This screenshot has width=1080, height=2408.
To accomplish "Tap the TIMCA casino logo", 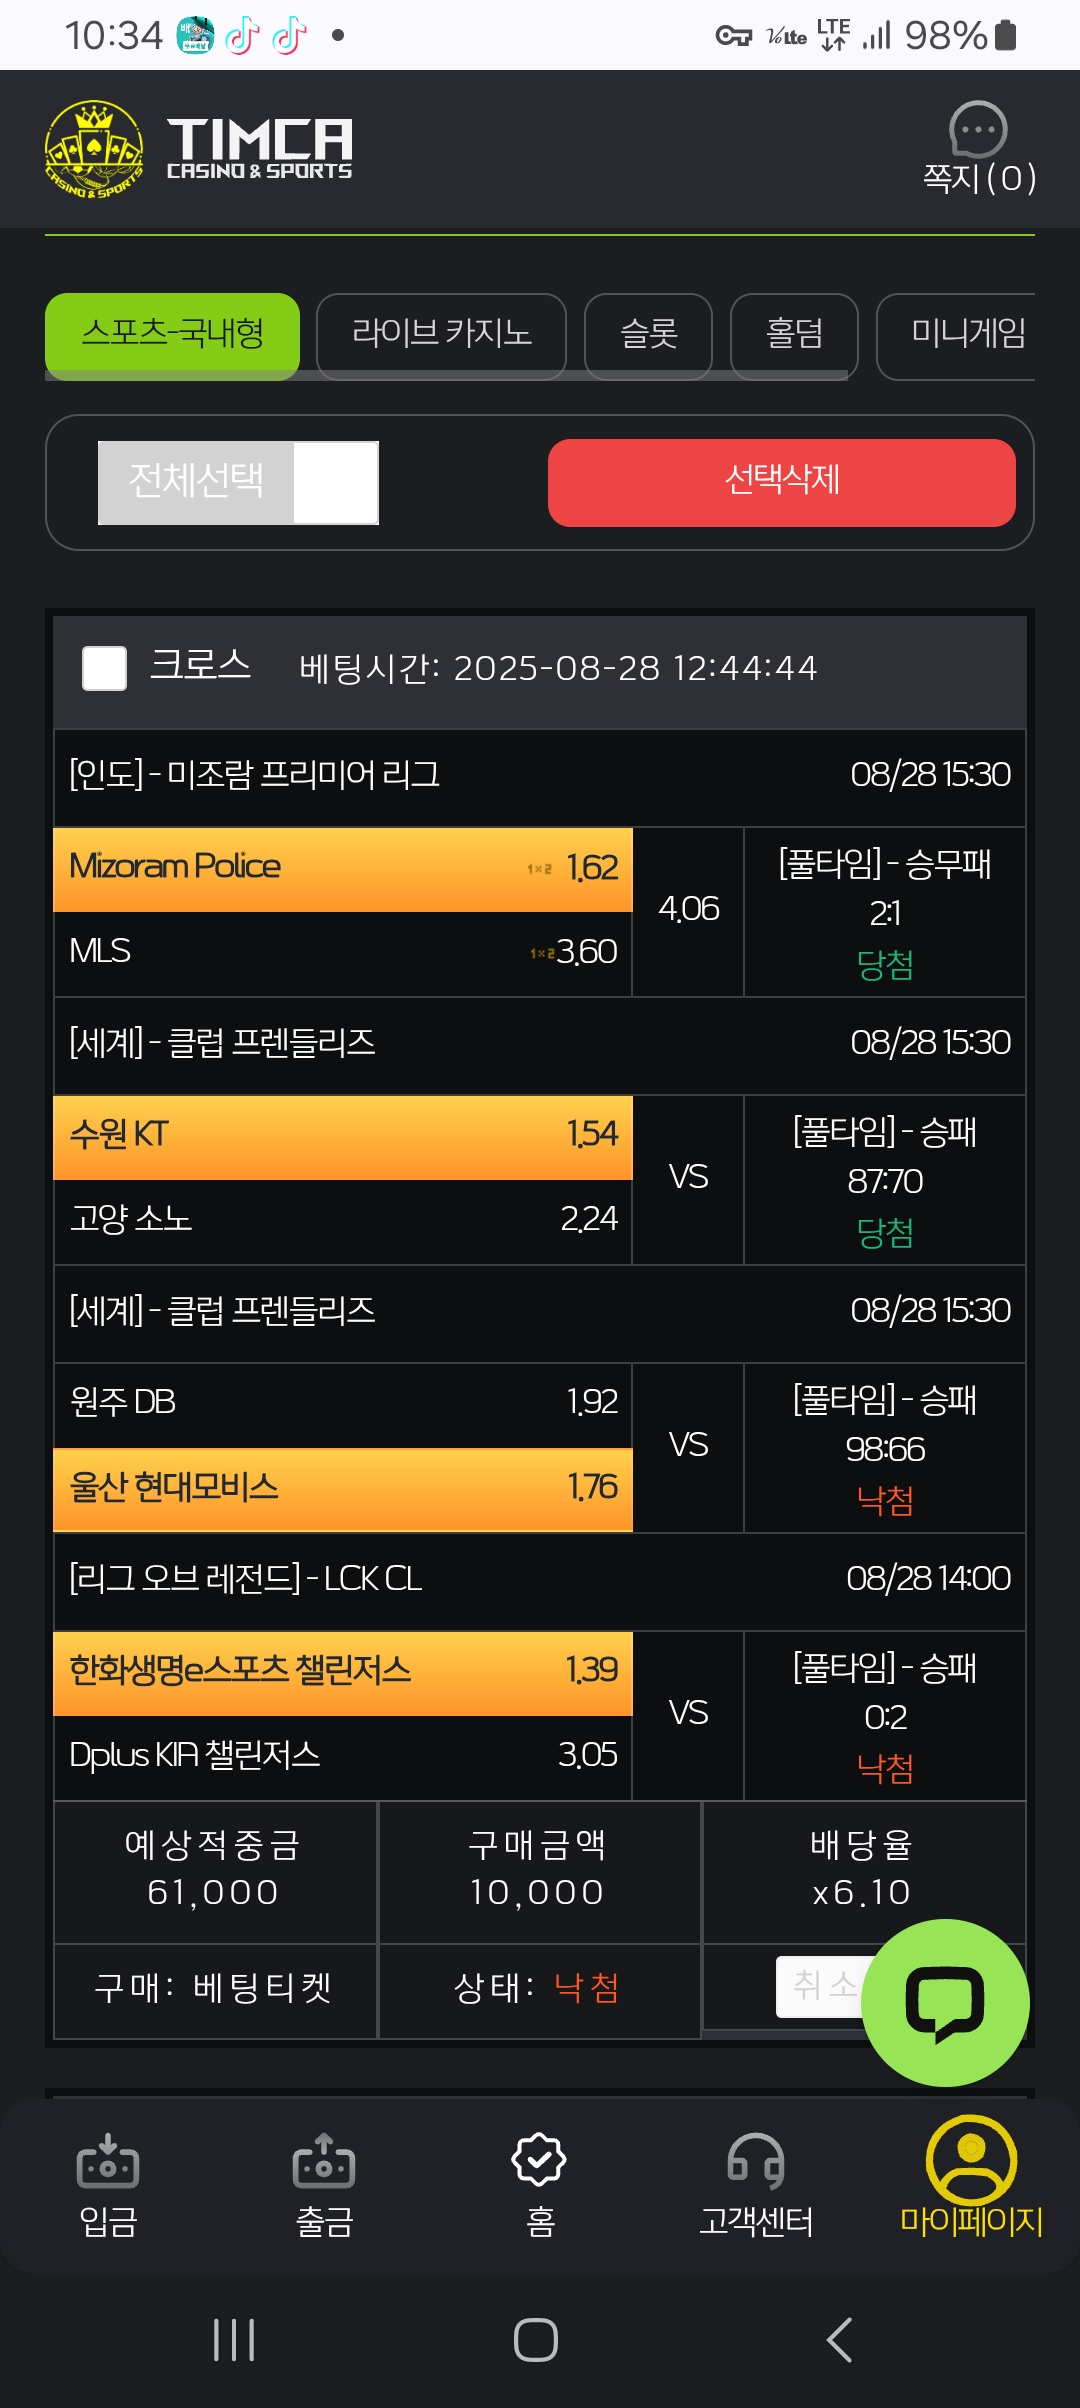I will (x=199, y=149).
